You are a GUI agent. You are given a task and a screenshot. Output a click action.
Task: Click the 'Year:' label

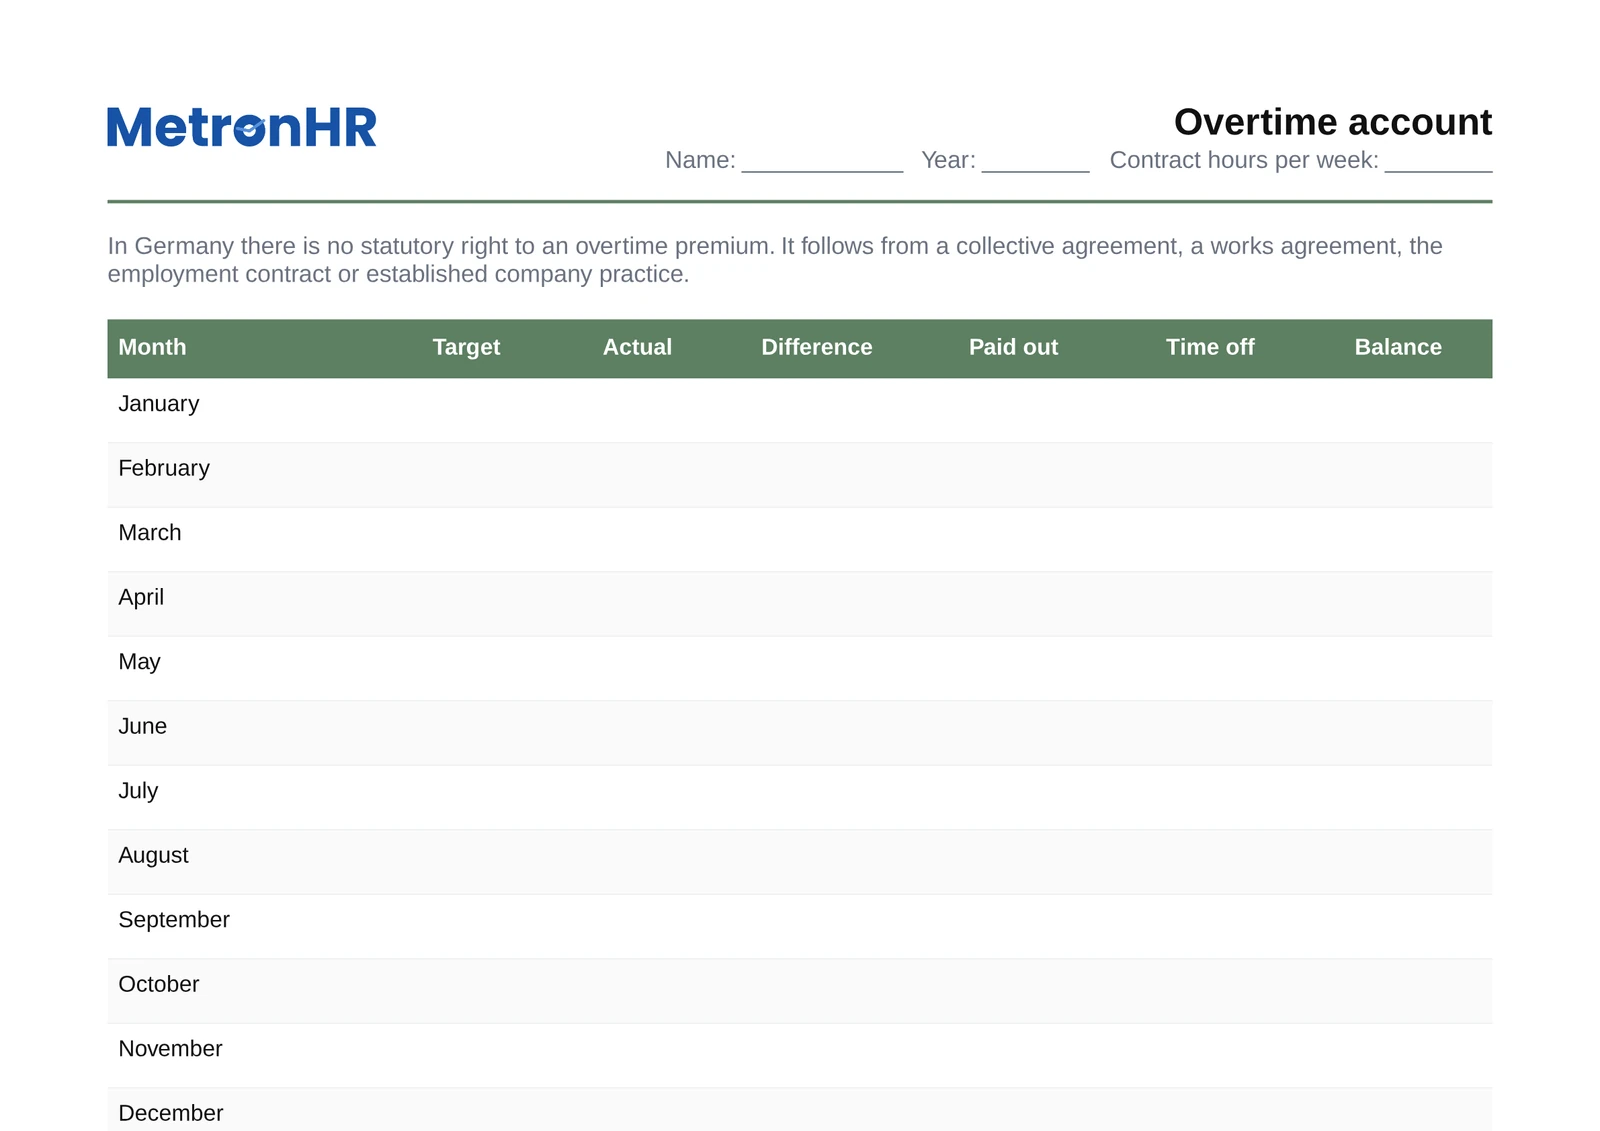948,160
